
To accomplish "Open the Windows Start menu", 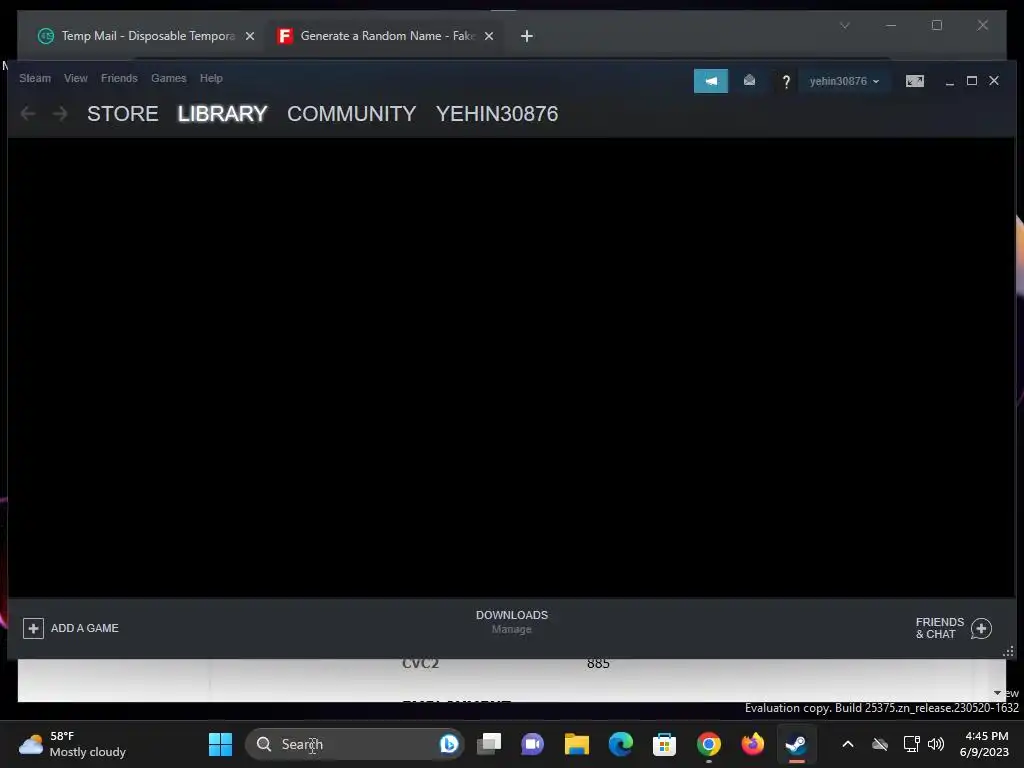I will coord(220,744).
